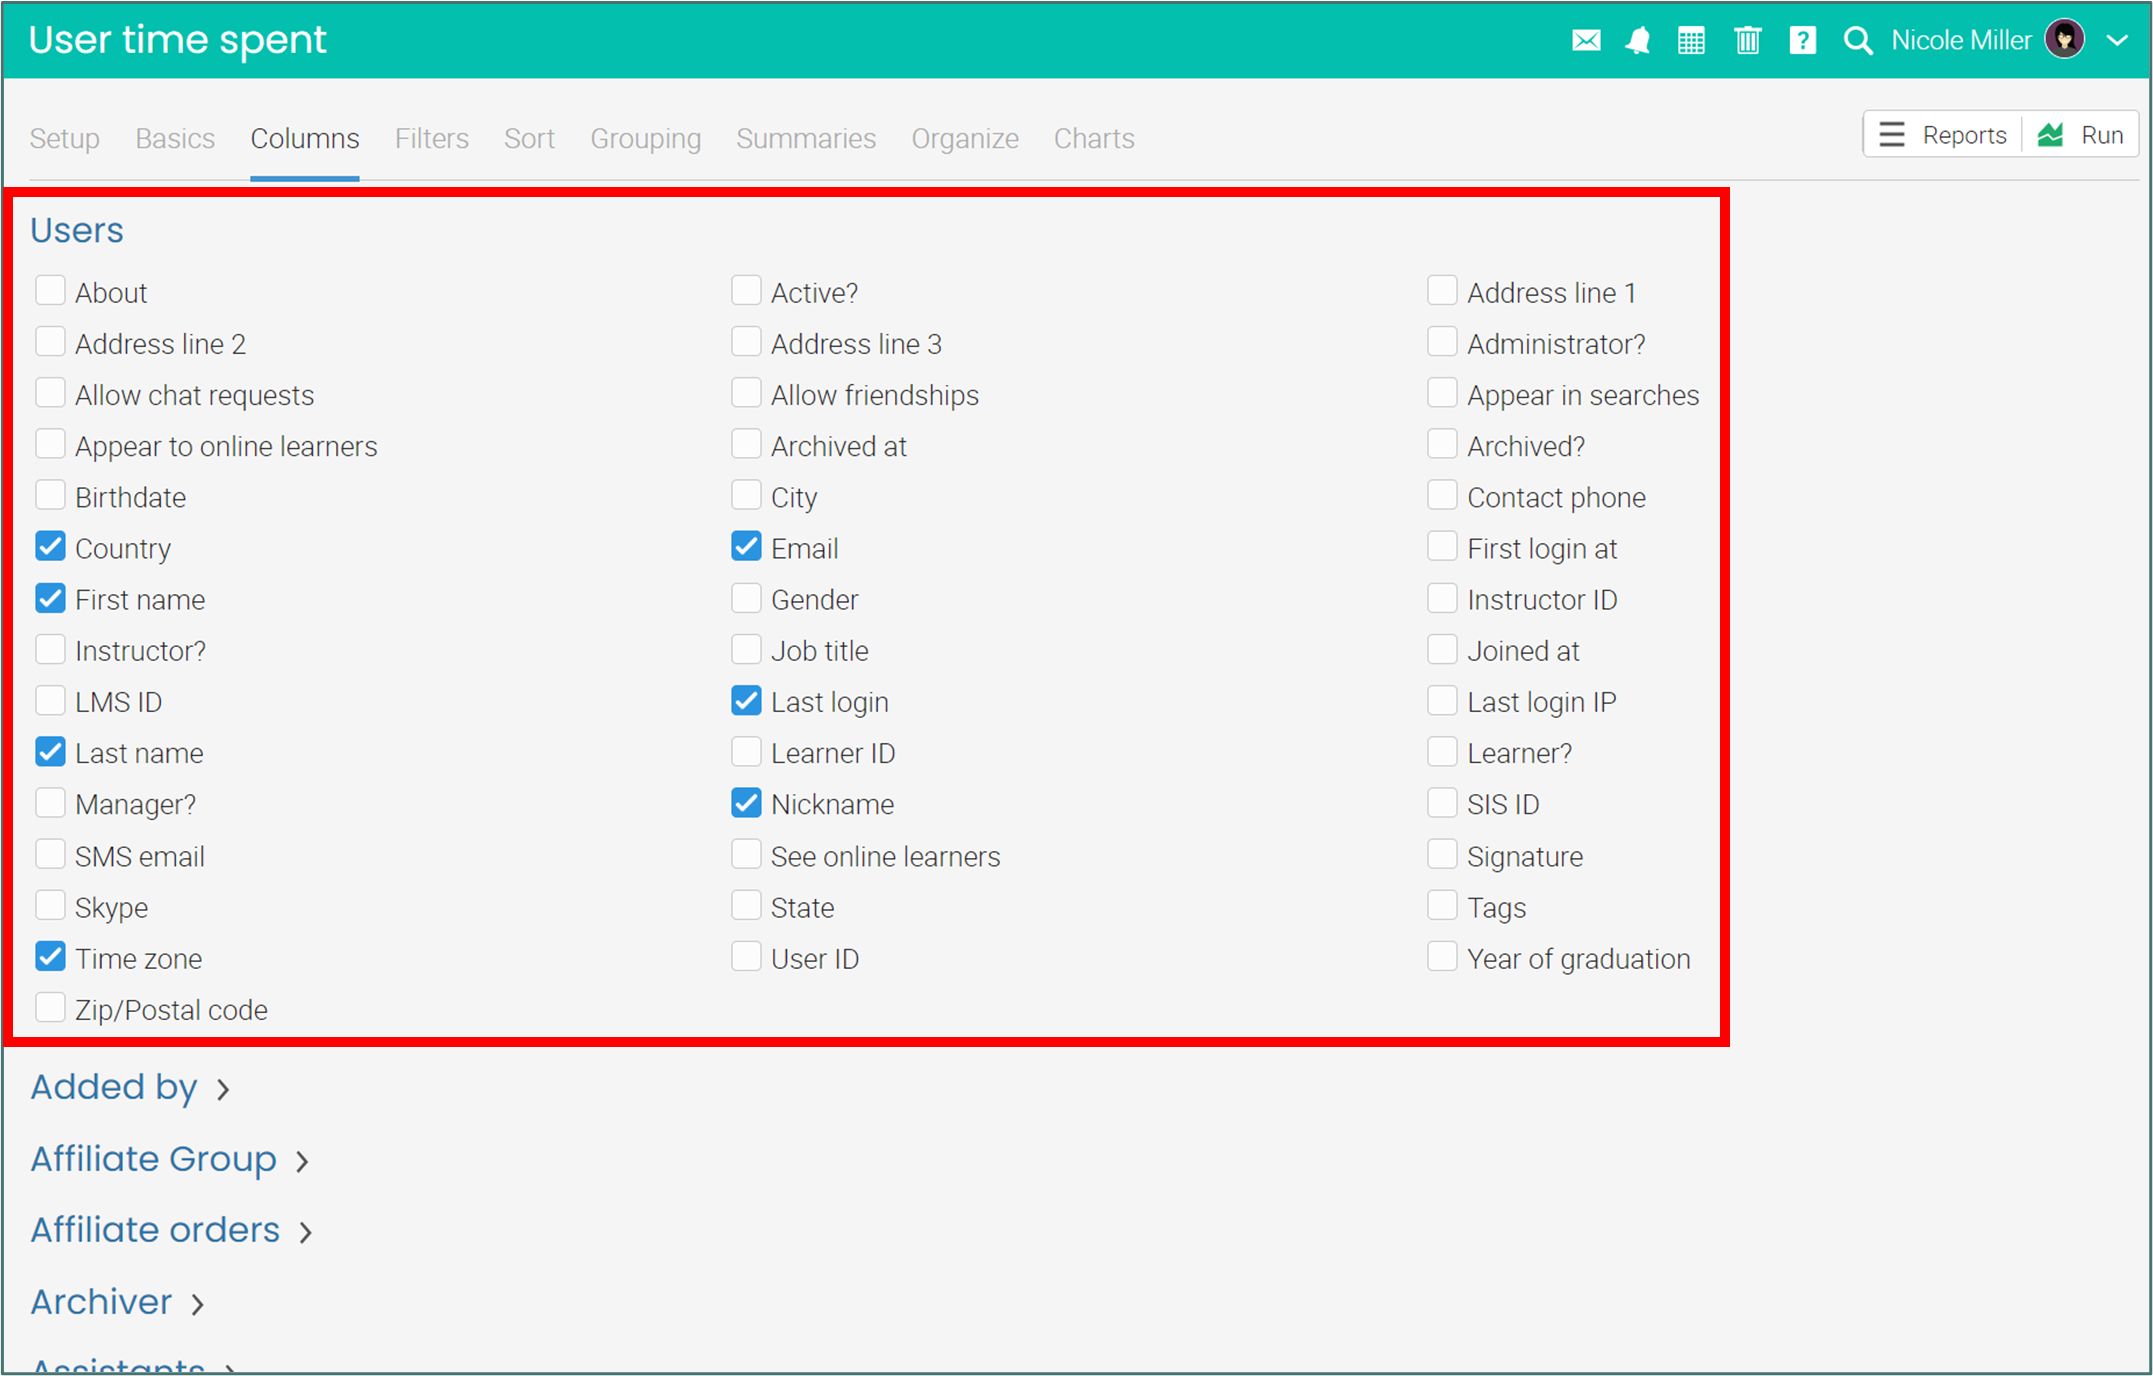Click the green Run chart icon
Image resolution: width=2153 pixels, height=1376 pixels.
pos(2051,135)
